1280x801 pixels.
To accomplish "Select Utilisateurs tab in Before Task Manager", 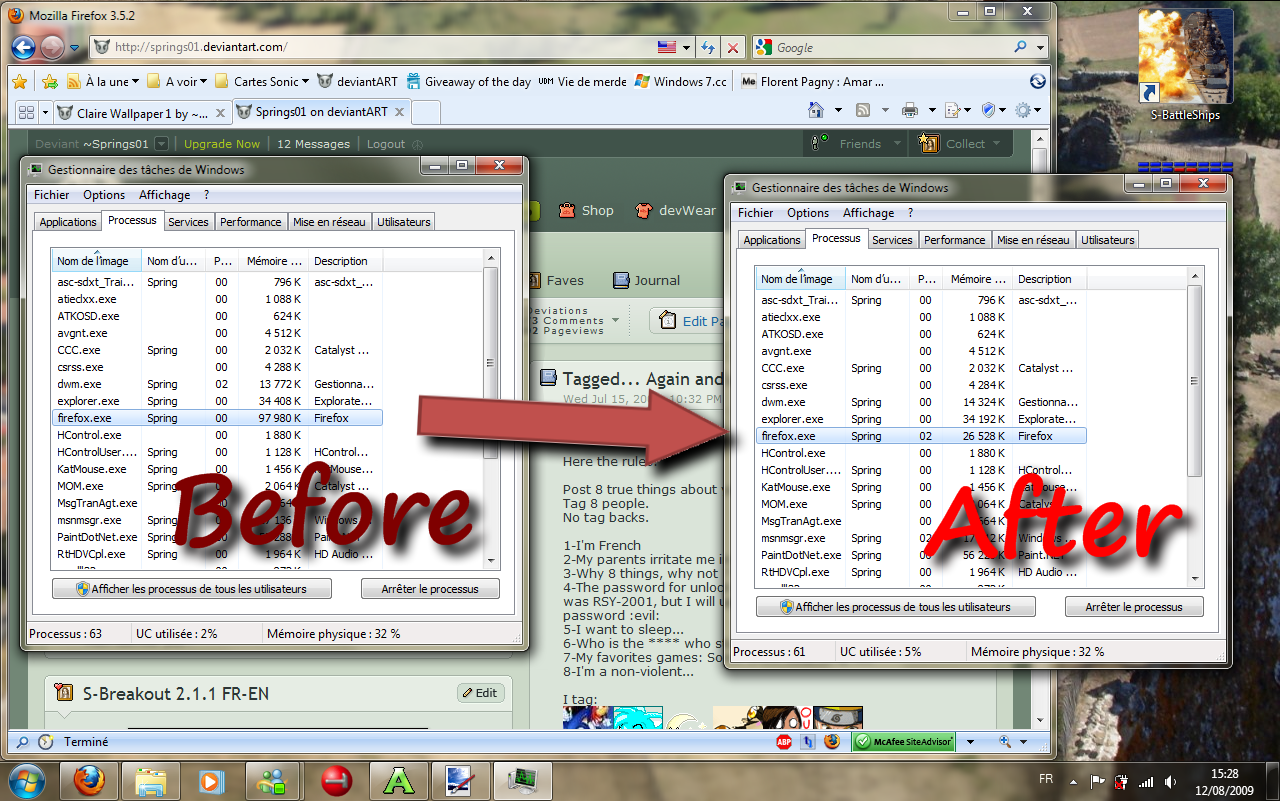I will pos(404,222).
